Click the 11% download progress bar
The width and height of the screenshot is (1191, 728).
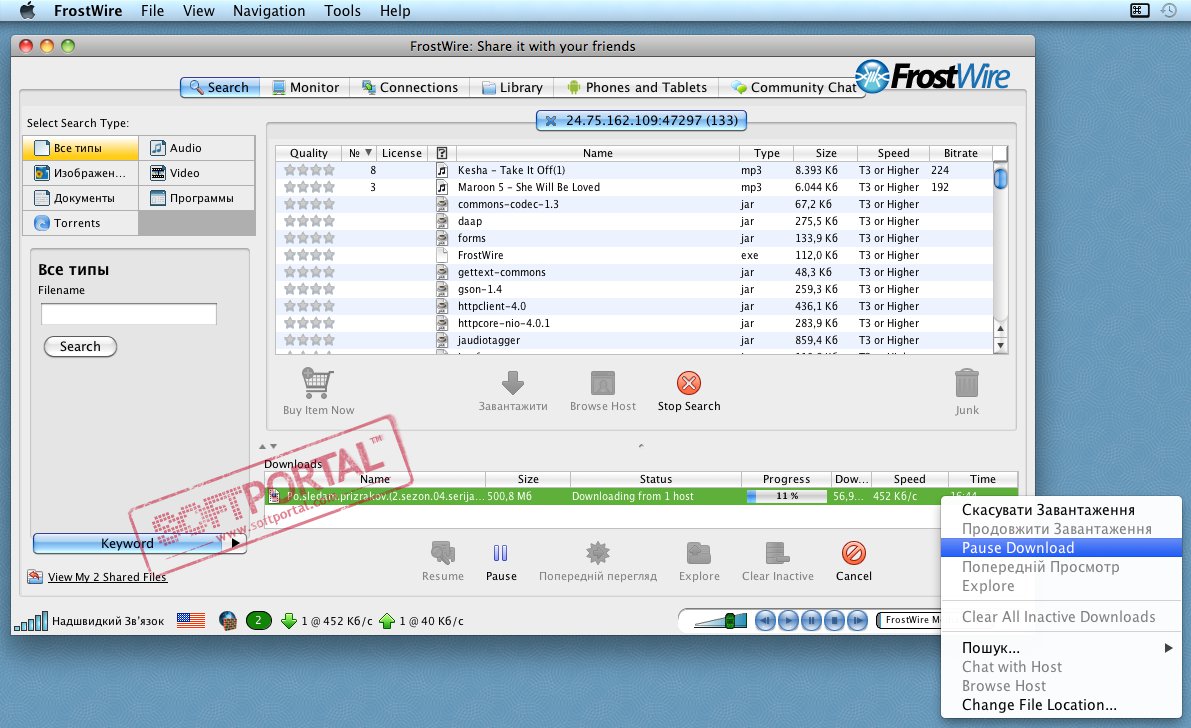787,496
